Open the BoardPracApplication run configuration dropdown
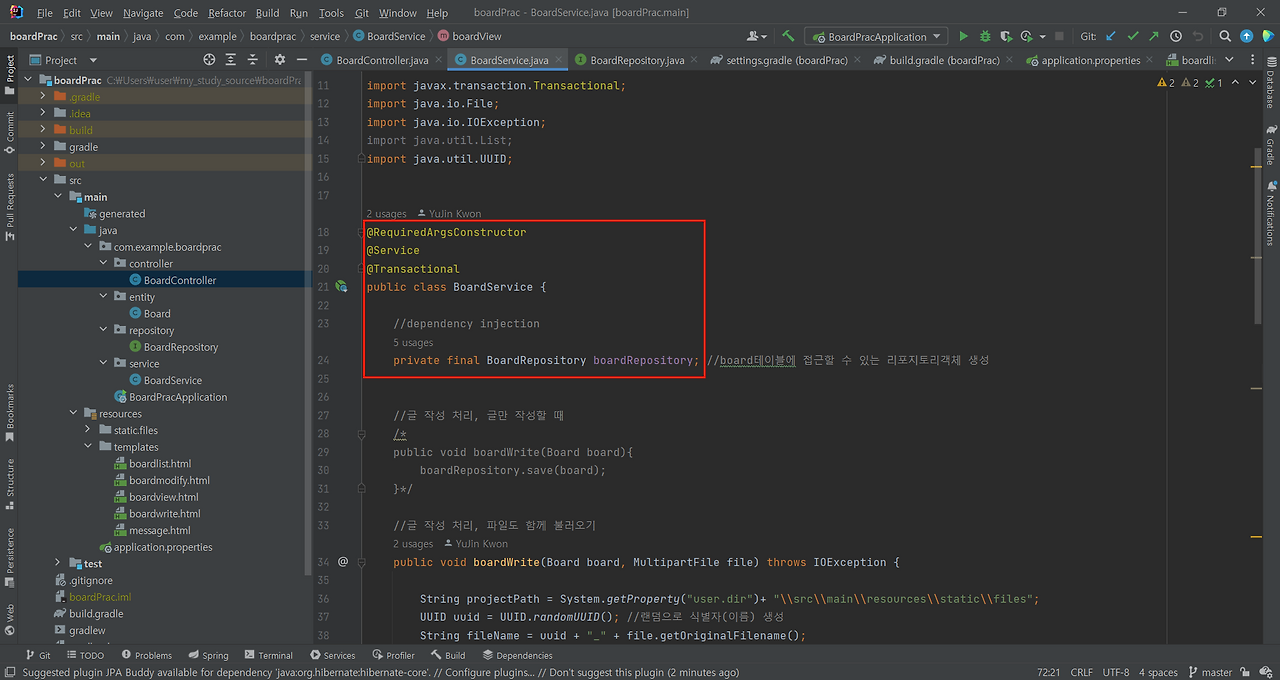Viewport: 1280px width, 680px height. coord(875,36)
